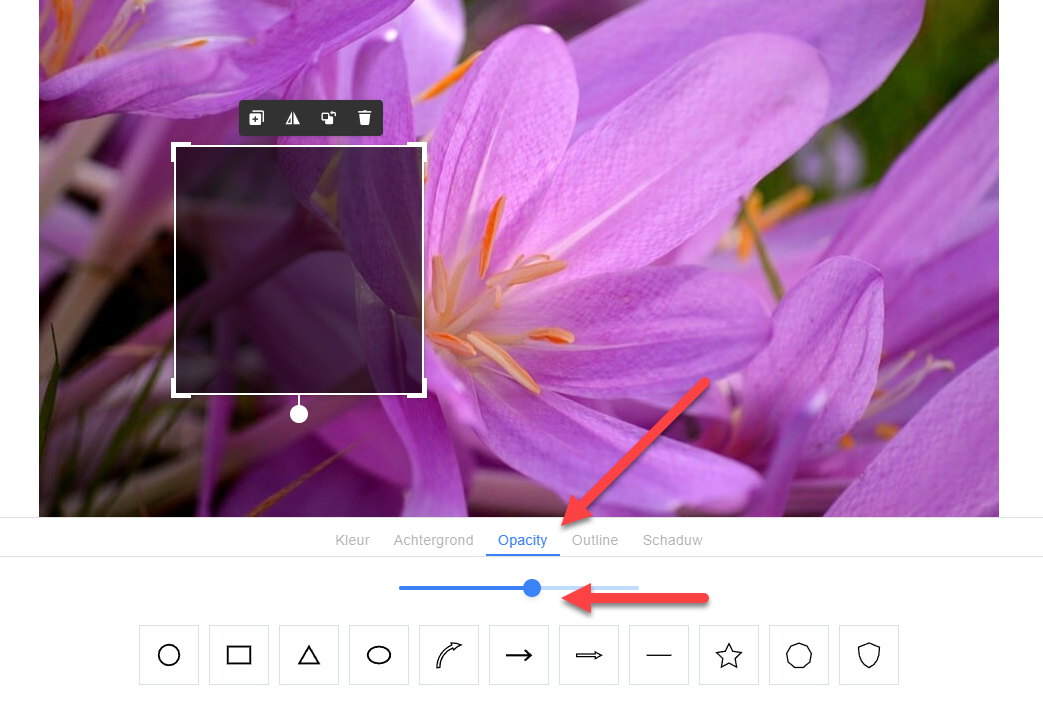
Task: Select the Opacity tab
Action: pyautogui.click(x=522, y=540)
